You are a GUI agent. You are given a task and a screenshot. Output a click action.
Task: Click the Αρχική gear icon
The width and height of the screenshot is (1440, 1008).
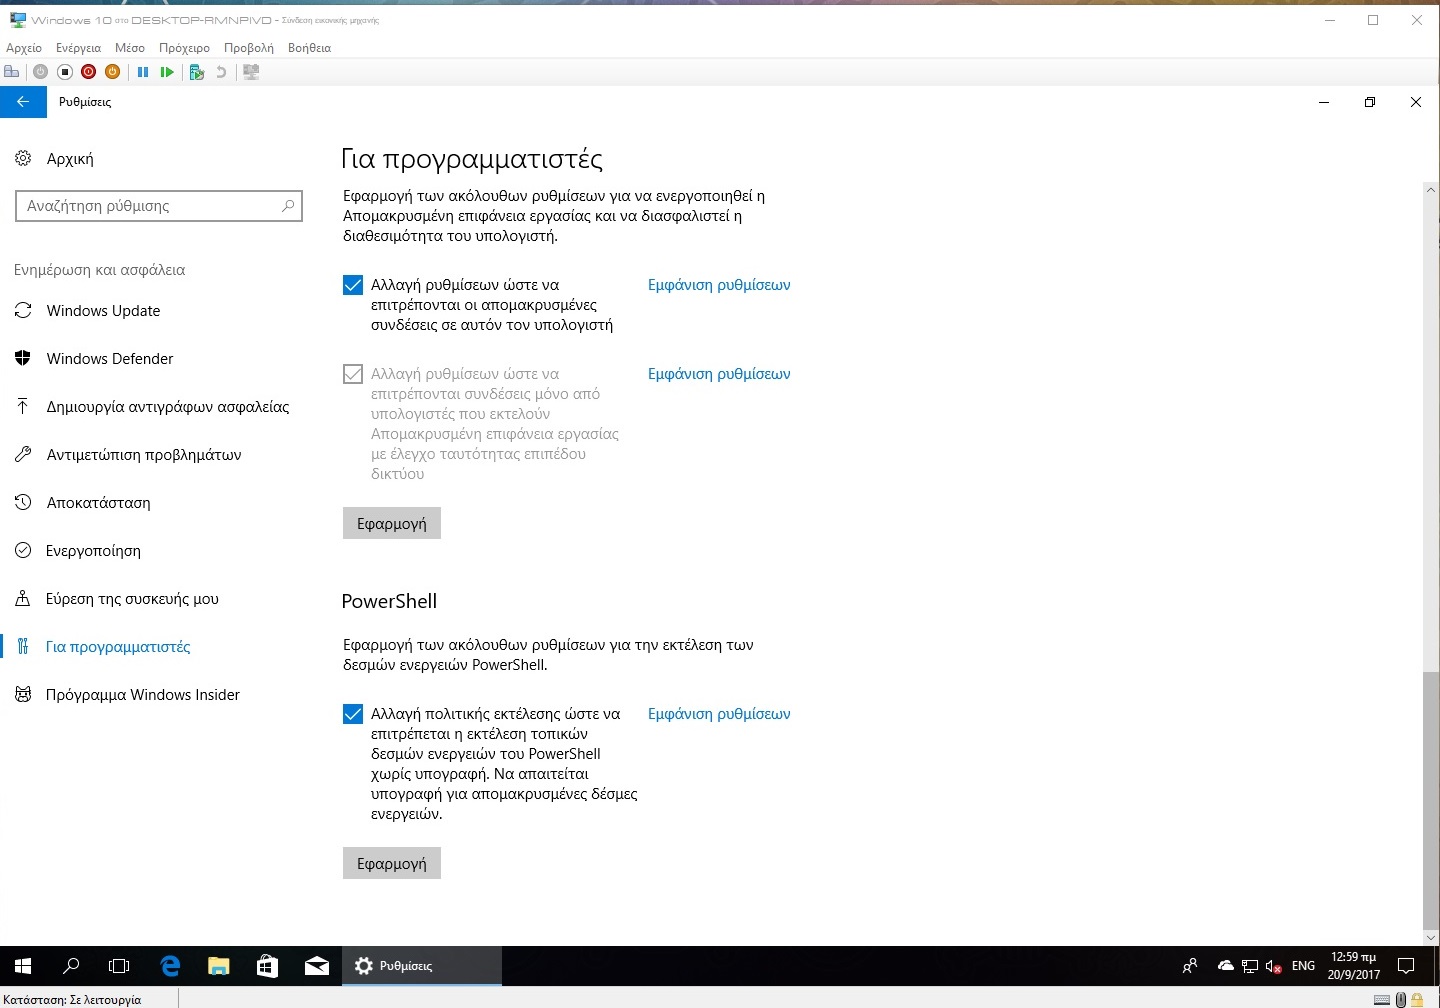23,158
